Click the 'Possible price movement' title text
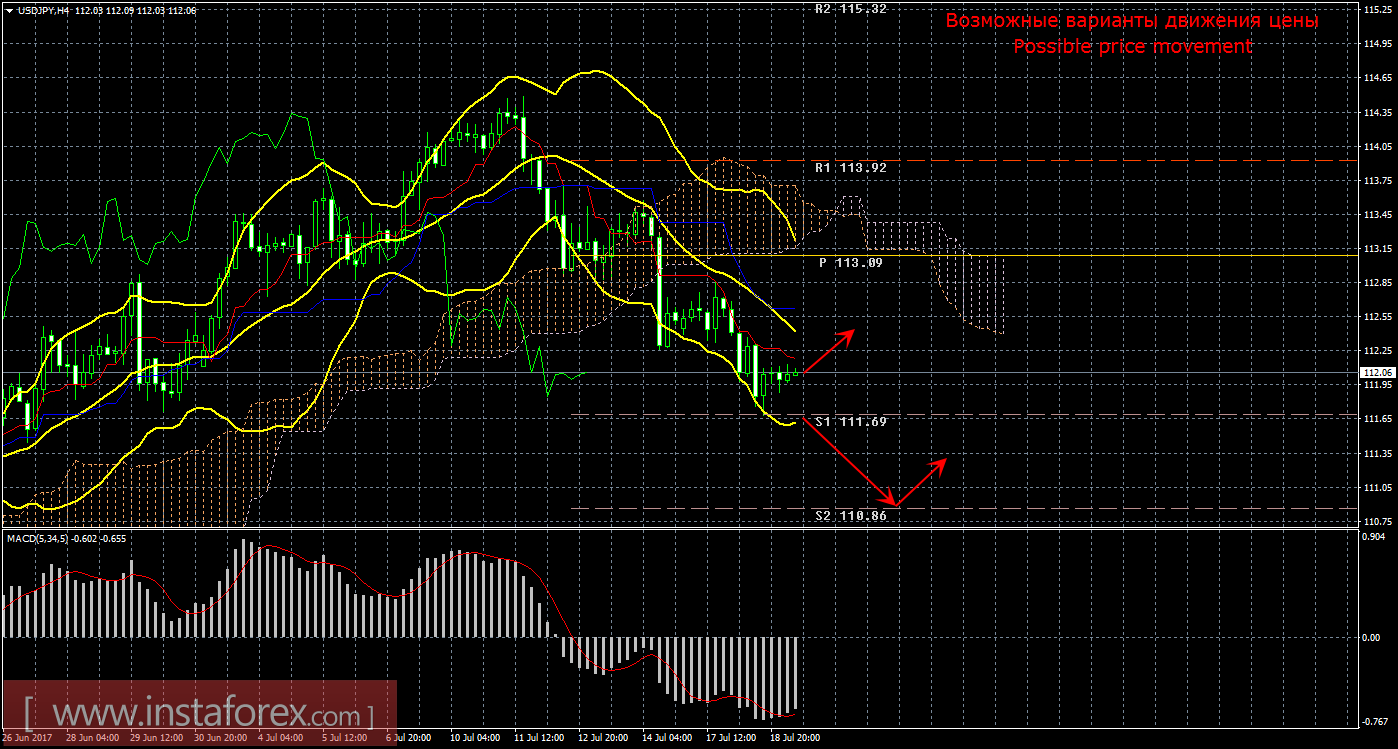Viewport: 1398px width, 749px height. point(1132,46)
